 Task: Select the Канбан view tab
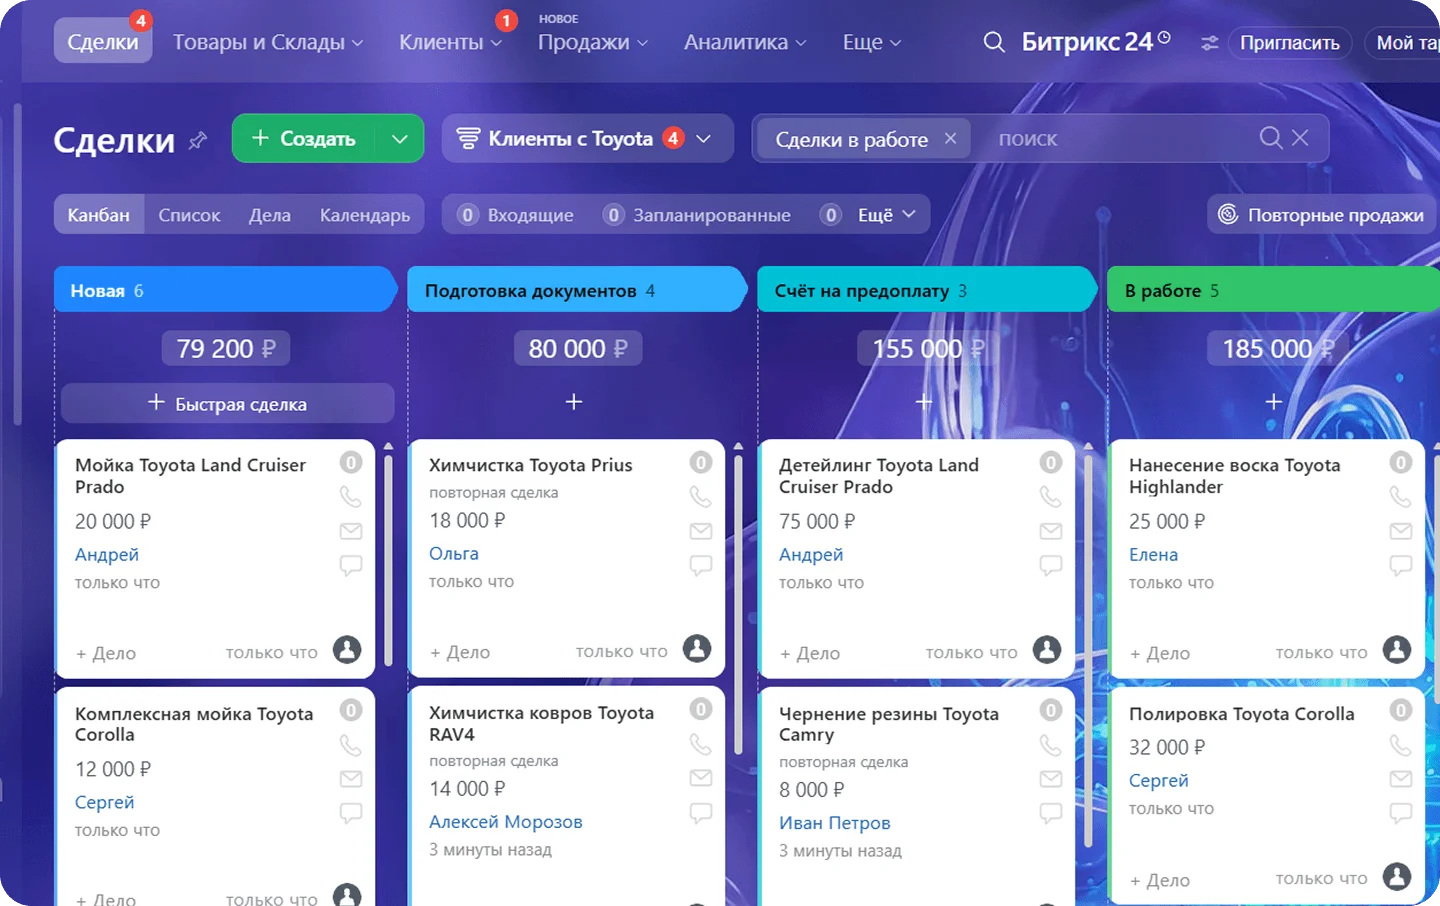coord(99,215)
